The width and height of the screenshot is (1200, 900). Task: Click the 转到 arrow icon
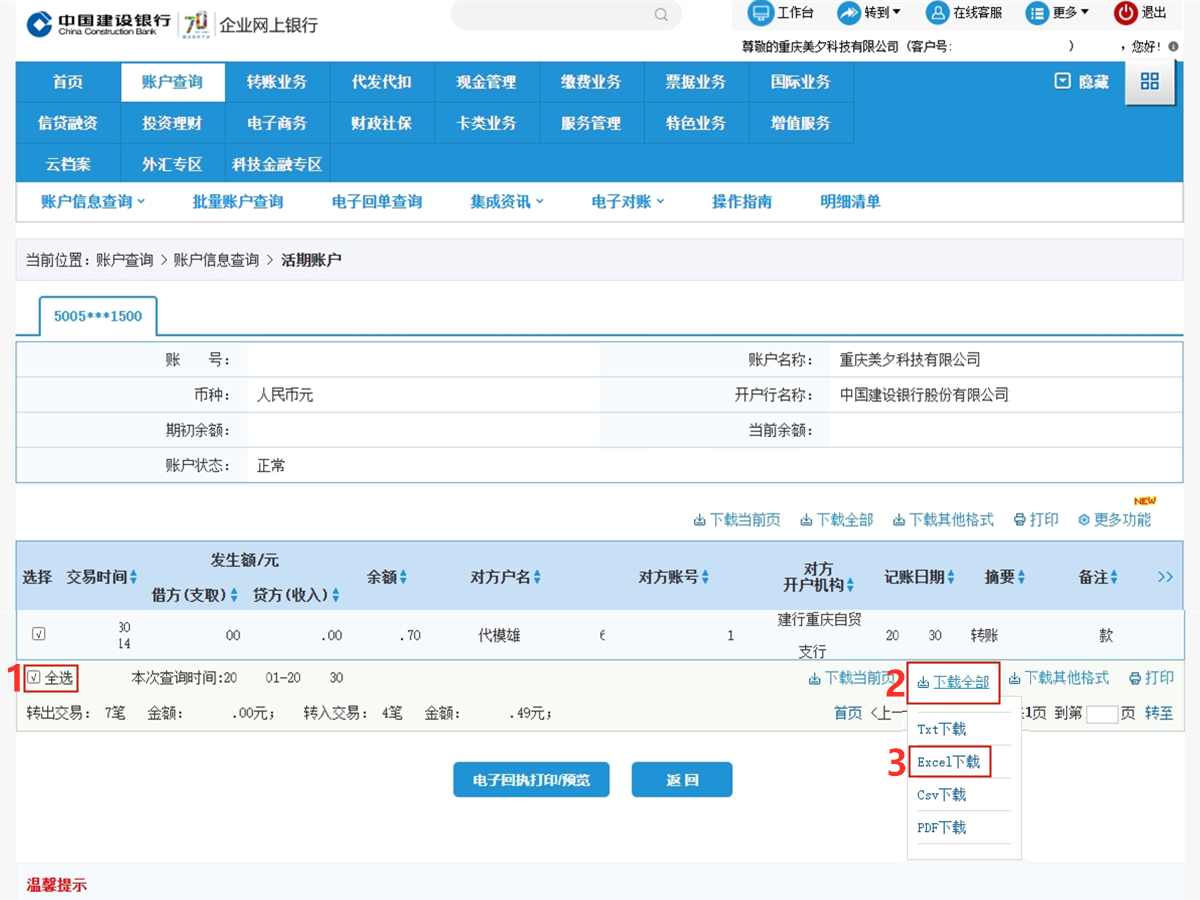click(849, 13)
